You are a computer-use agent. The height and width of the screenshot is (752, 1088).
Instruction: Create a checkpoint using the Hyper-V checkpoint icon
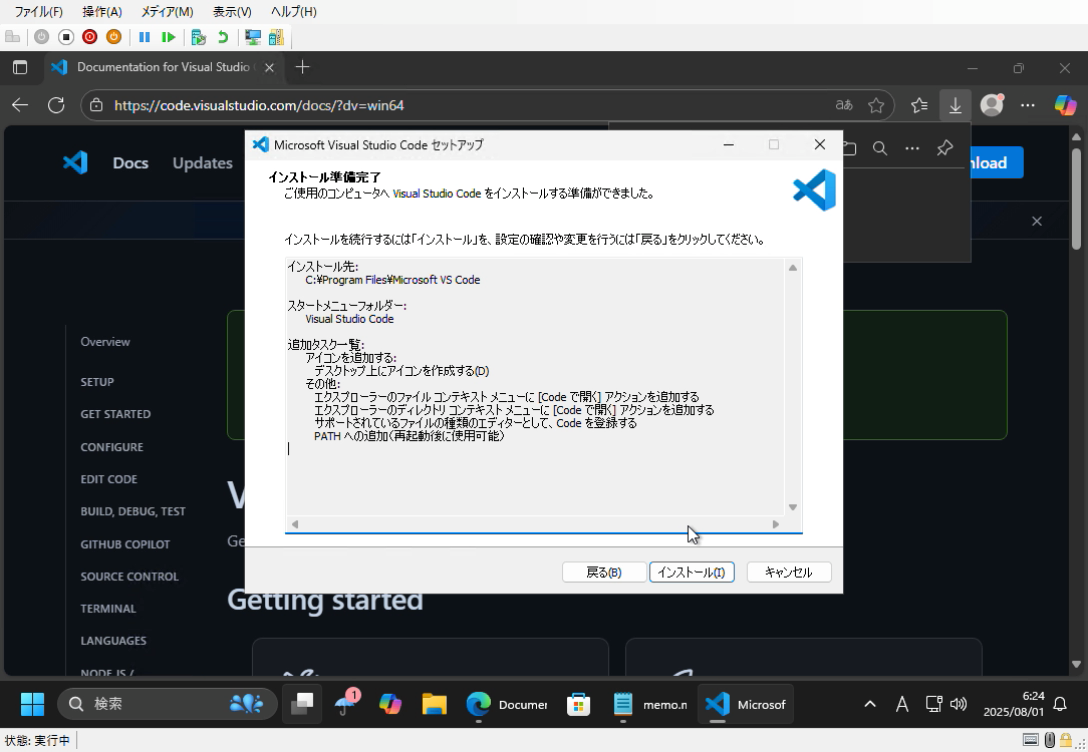198,37
